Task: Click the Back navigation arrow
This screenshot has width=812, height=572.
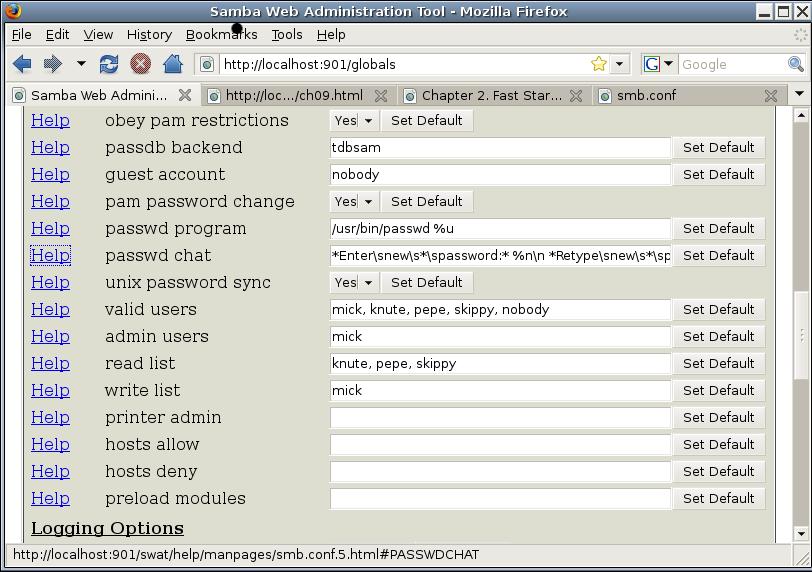Action: tap(22, 64)
